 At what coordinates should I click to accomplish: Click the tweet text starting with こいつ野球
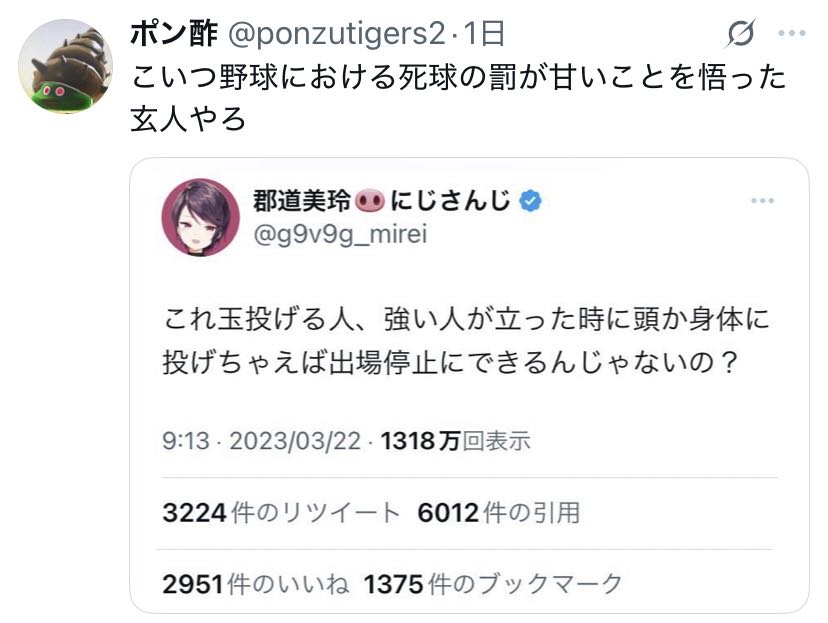pos(458,97)
